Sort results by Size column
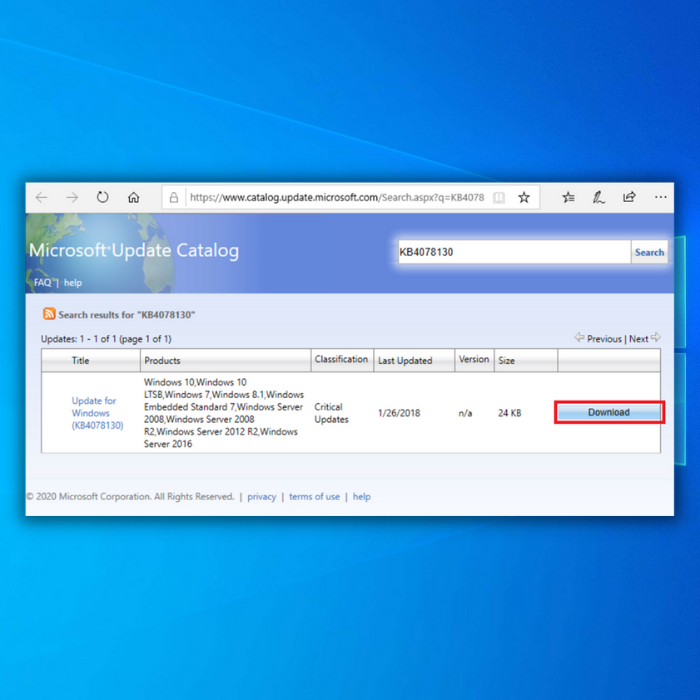Image resolution: width=700 pixels, height=700 pixels. [506, 361]
